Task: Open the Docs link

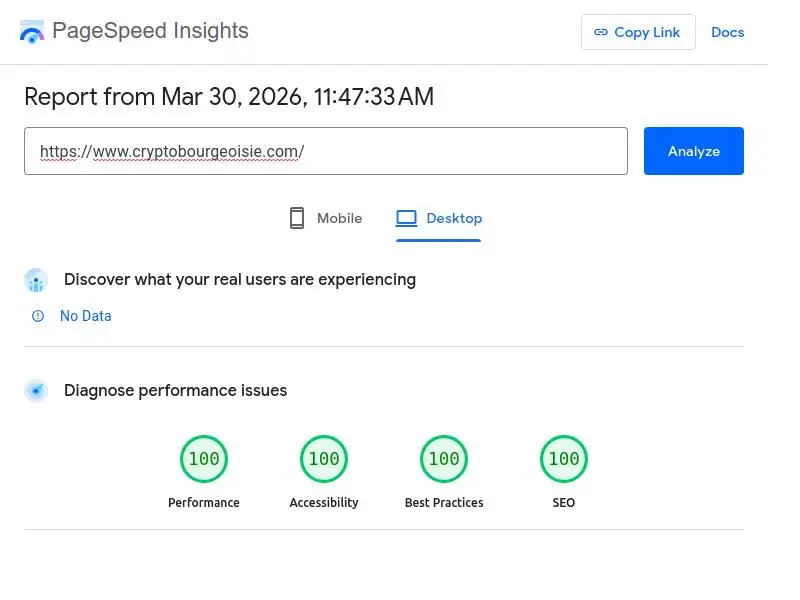Action: point(727,32)
